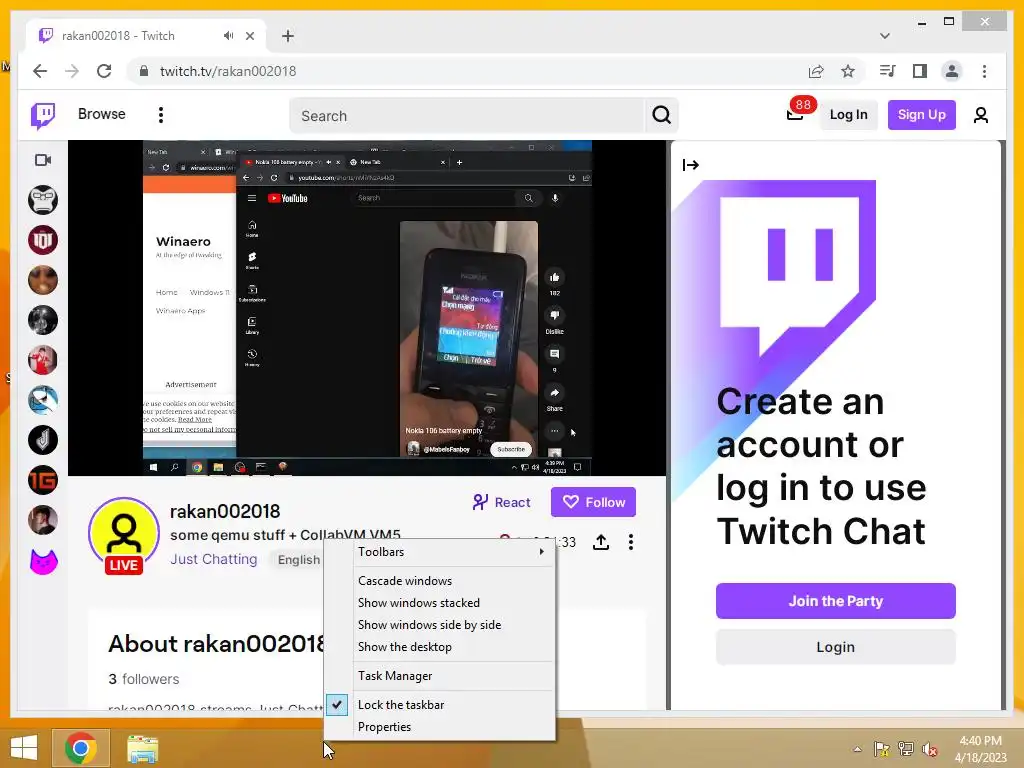Open the pink cat sidebar channel avatar
This screenshot has width=1024, height=768.
(x=43, y=561)
